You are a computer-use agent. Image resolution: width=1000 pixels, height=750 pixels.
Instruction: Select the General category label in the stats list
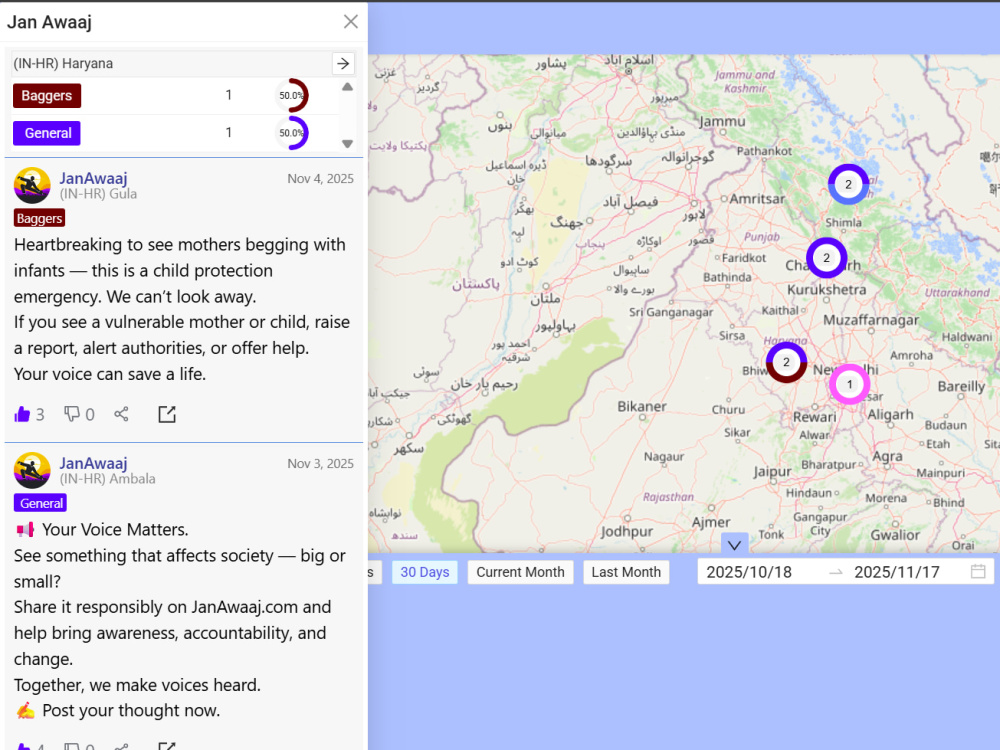pos(47,133)
